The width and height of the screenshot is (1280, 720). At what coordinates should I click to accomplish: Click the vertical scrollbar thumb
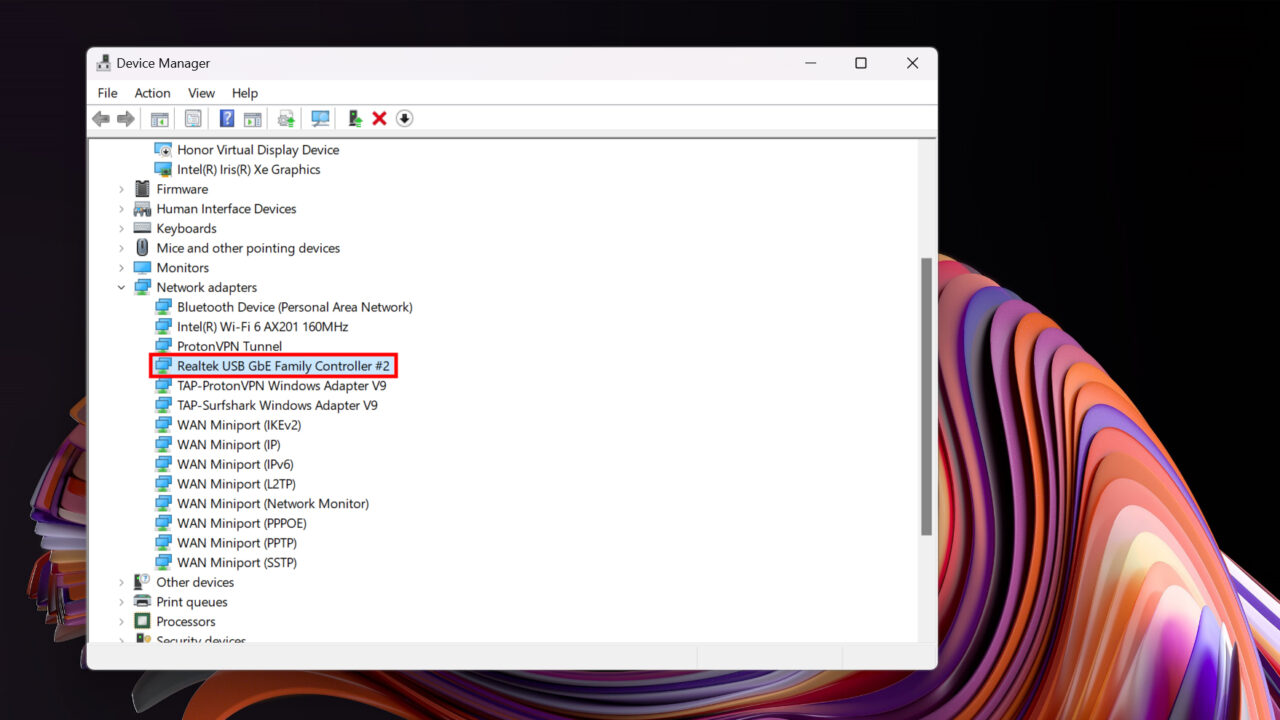tap(925, 390)
